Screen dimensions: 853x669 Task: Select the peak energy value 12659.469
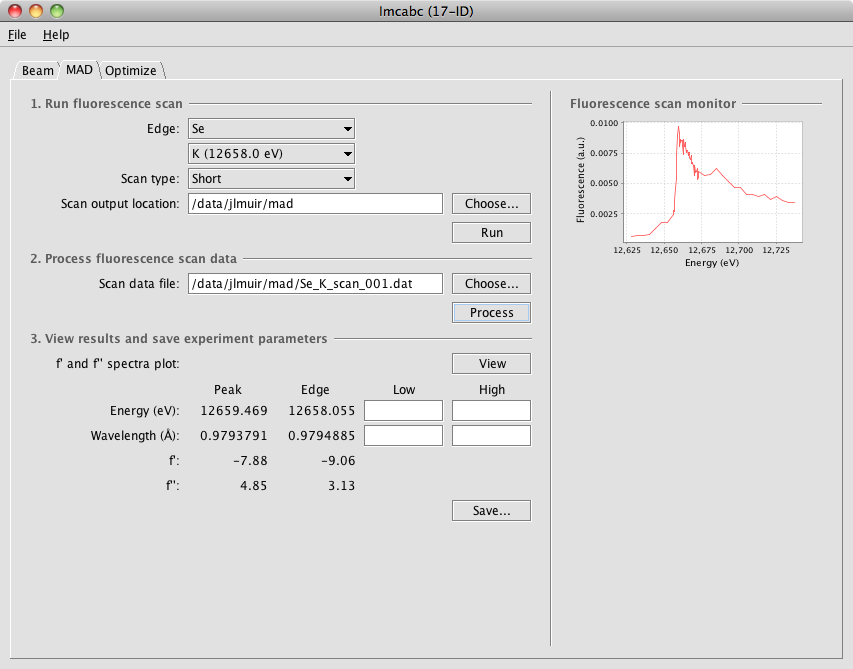point(234,411)
